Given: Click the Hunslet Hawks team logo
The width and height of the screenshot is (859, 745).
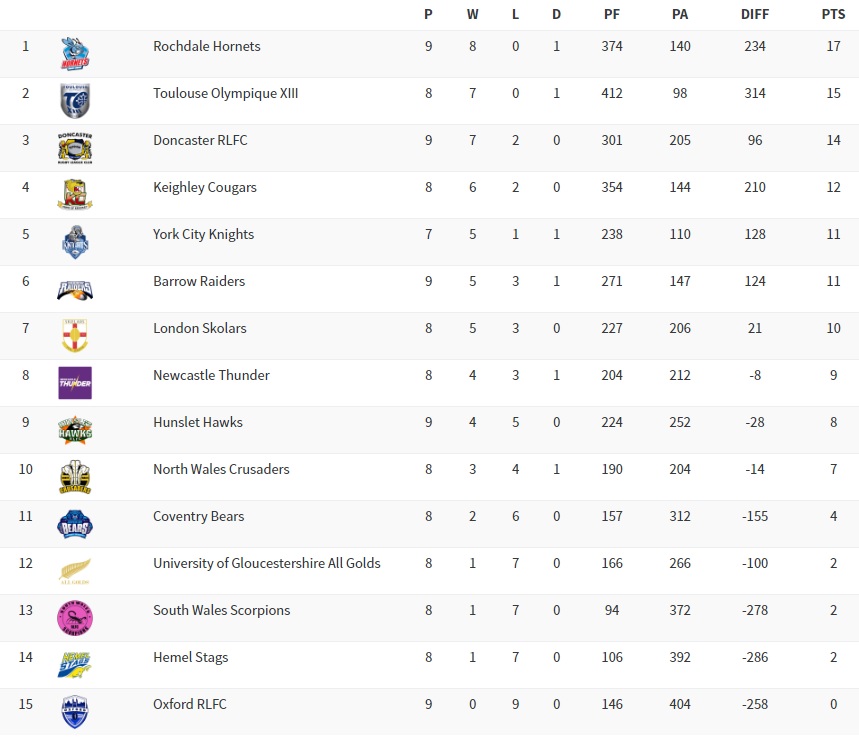Looking at the screenshot, I should [75, 430].
